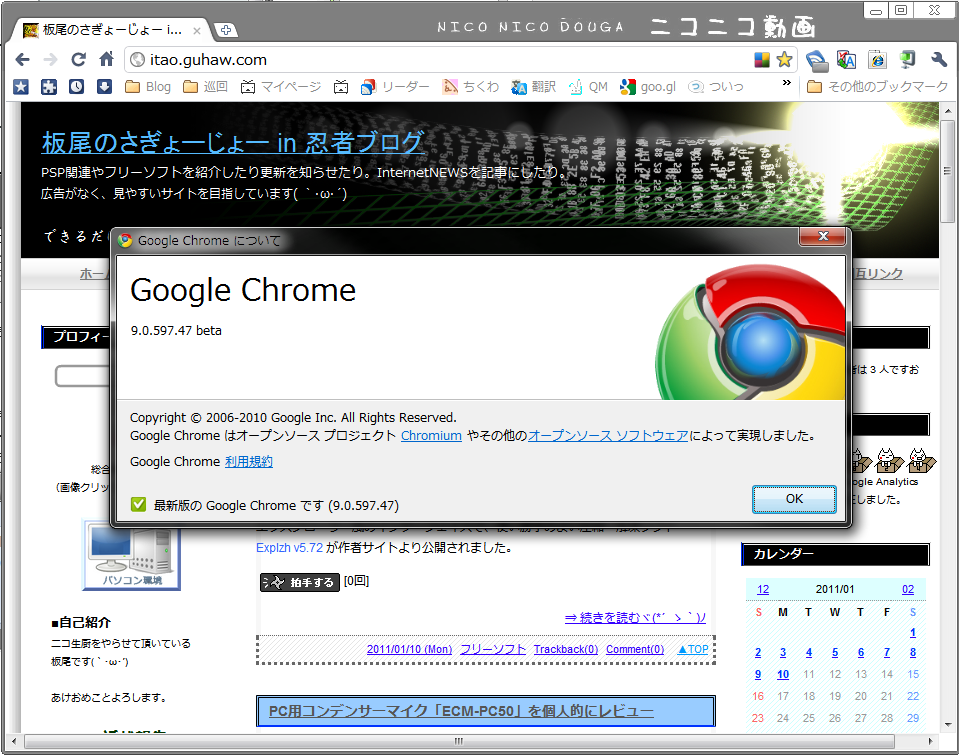
Task: Open the リーダー bookmark
Action: [x=395, y=87]
